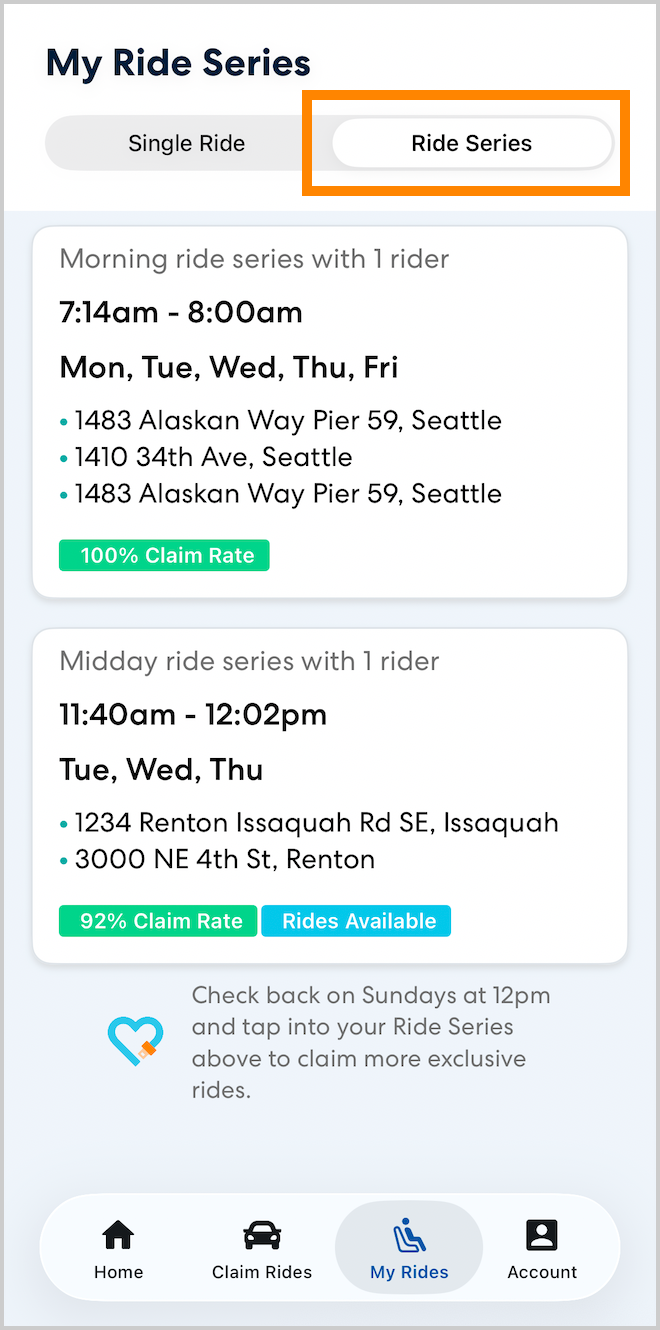Image resolution: width=660 pixels, height=1330 pixels.
Task: Open the Home icon in bottom navigation
Action: [118, 1236]
